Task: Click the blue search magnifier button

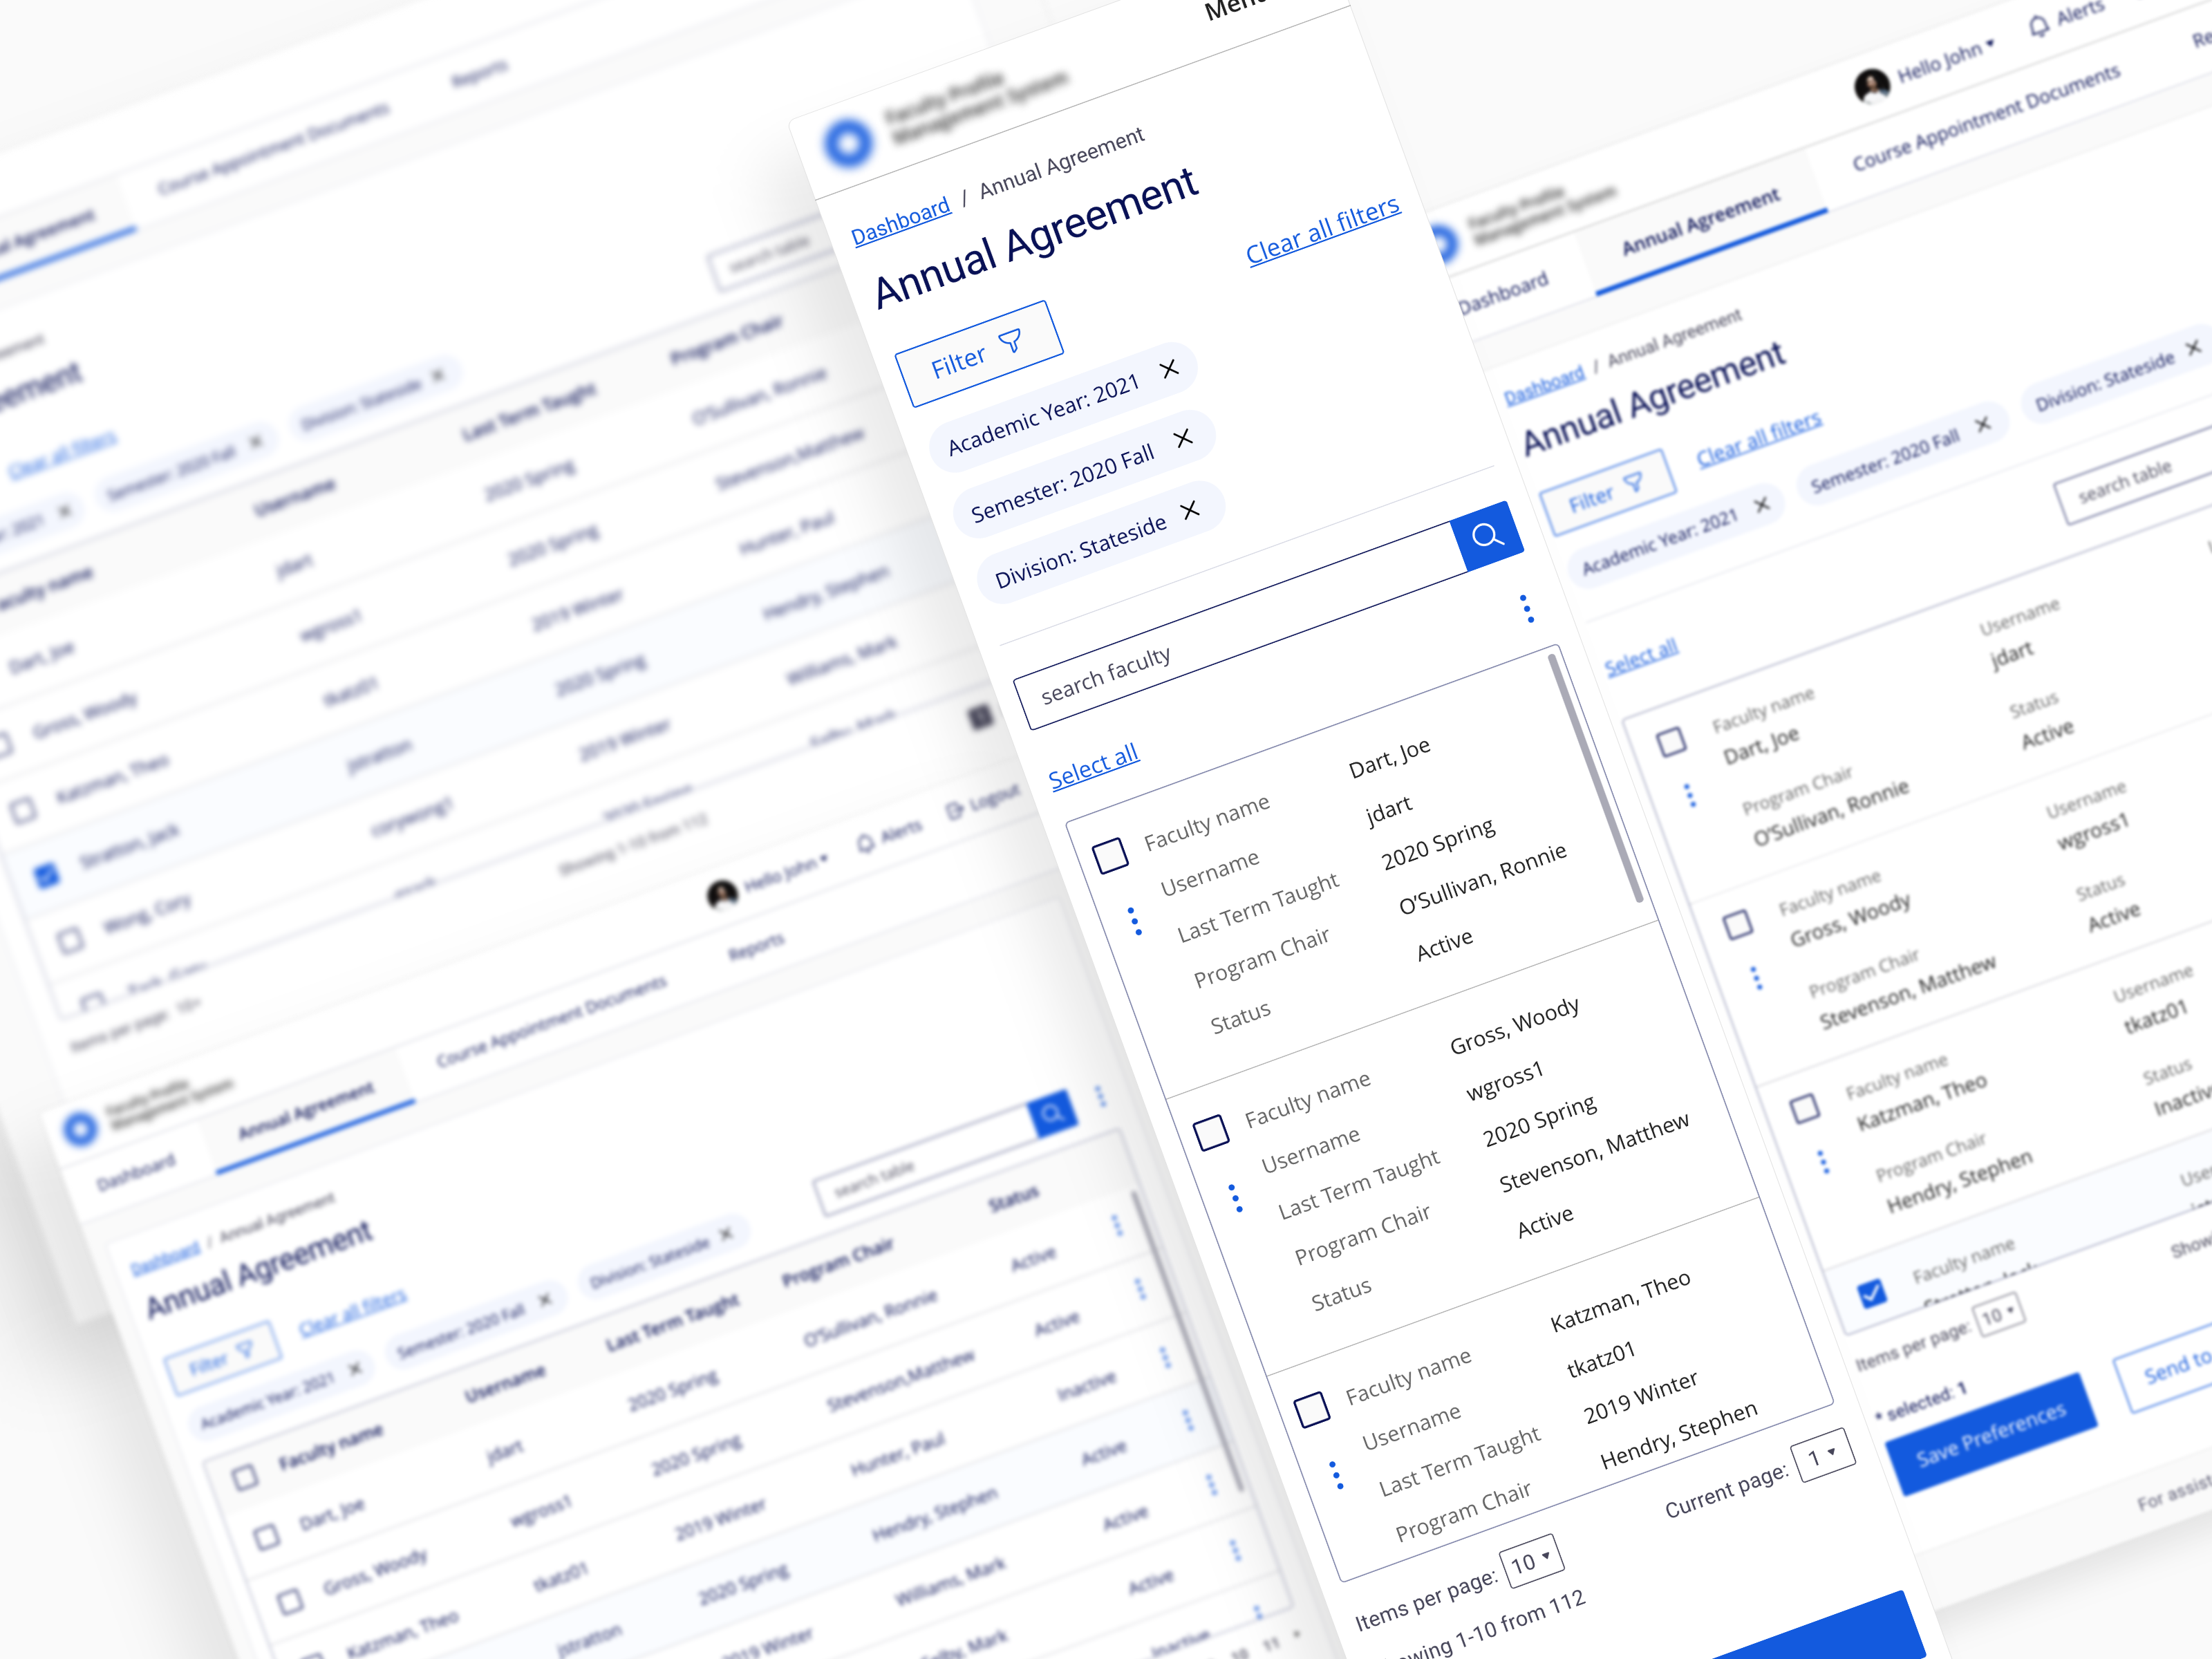Action: point(1487,536)
